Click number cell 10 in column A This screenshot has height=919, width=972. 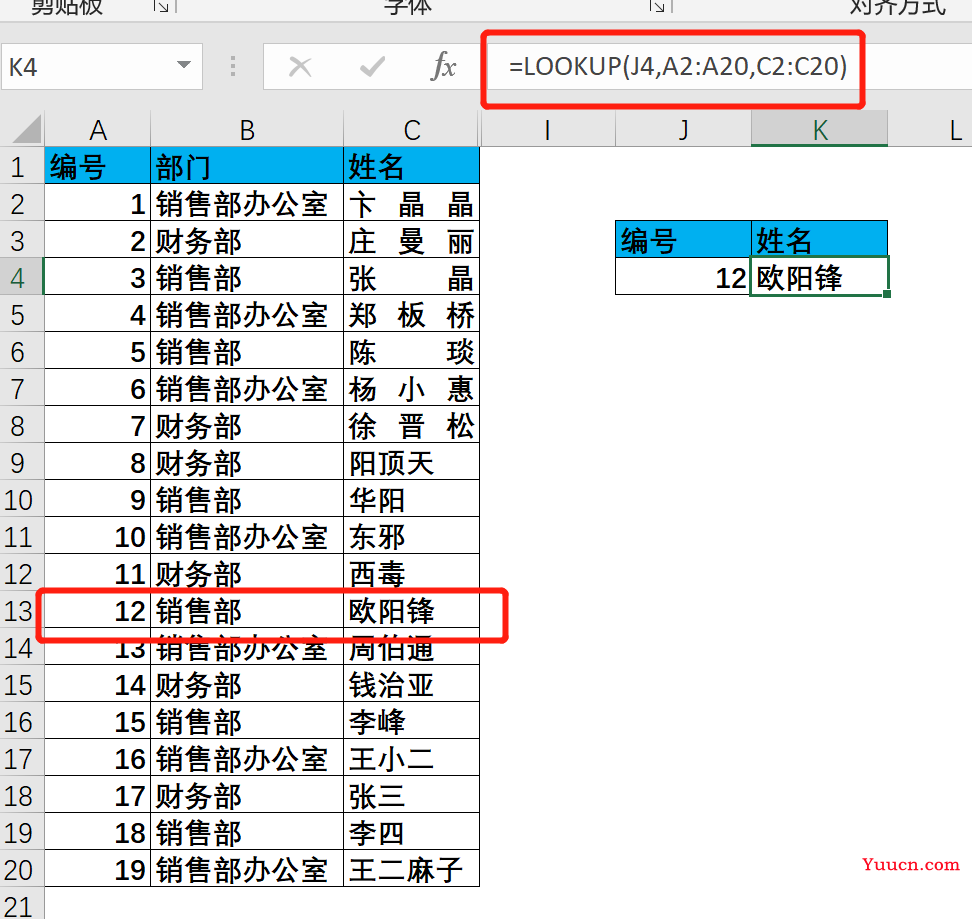pos(97,537)
